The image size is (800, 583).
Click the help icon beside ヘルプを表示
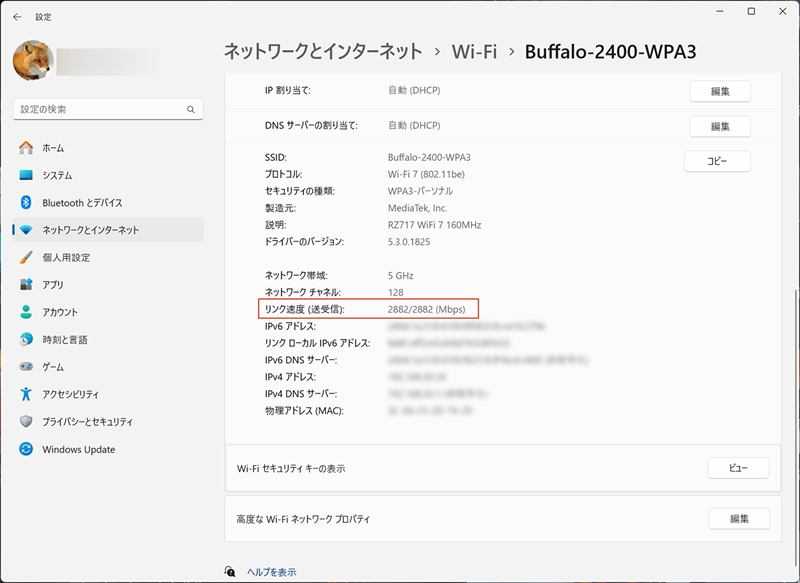230,571
